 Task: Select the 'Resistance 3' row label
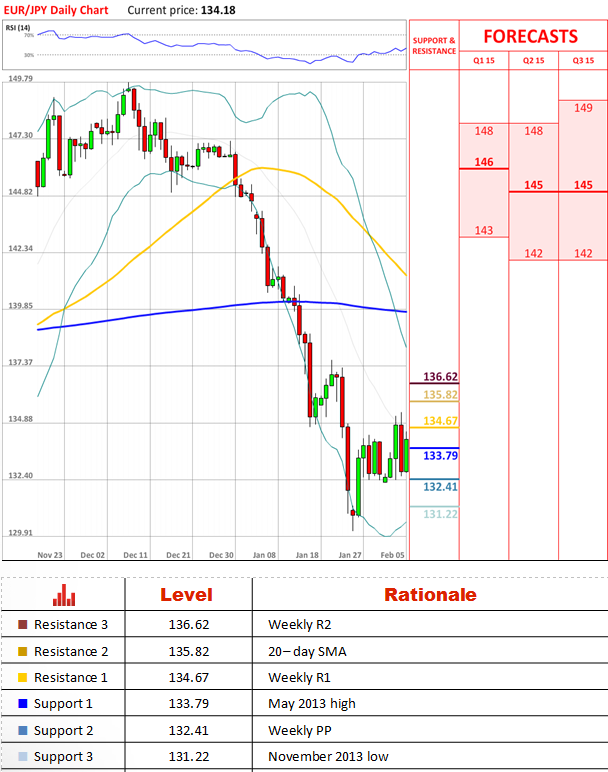pyautogui.click(x=71, y=624)
